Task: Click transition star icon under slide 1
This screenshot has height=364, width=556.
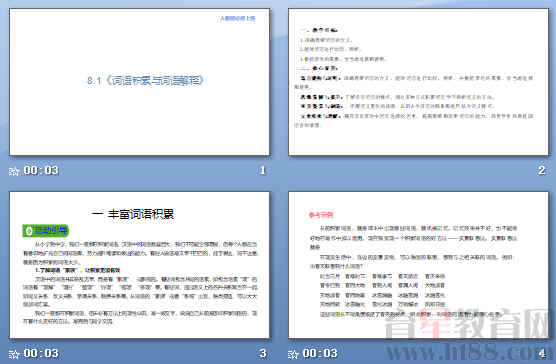Action: click(x=14, y=171)
